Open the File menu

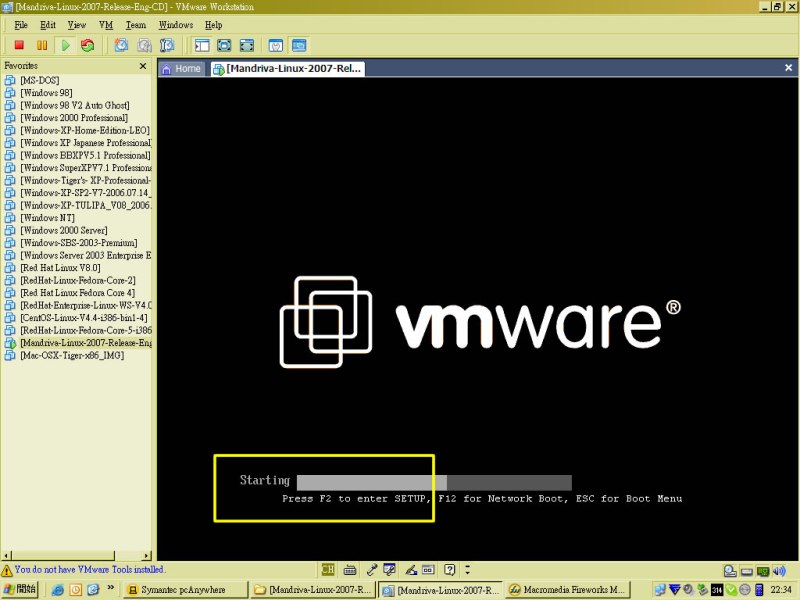(x=21, y=25)
